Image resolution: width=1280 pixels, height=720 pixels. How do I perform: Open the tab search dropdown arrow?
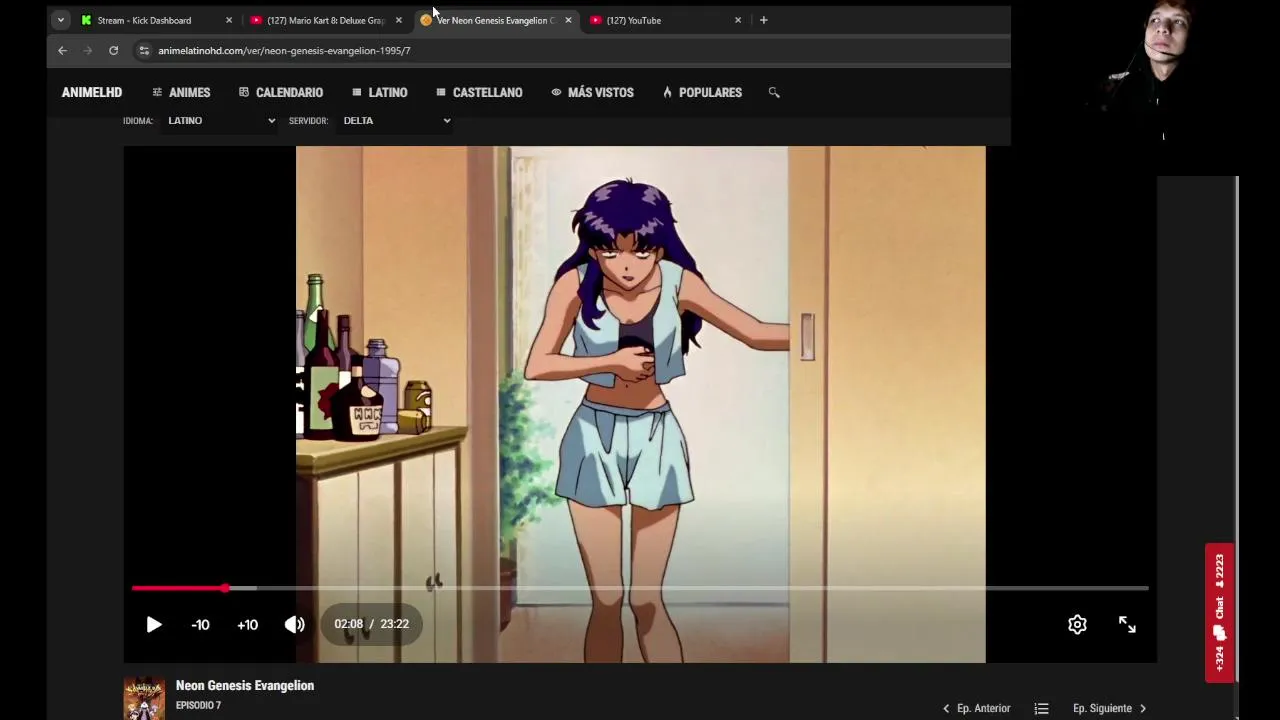pyautogui.click(x=61, y=20)
